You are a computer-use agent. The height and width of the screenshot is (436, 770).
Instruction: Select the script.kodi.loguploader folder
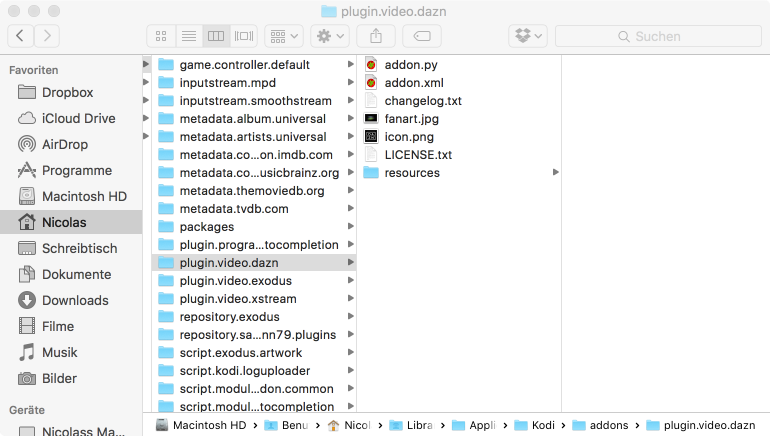254,371
